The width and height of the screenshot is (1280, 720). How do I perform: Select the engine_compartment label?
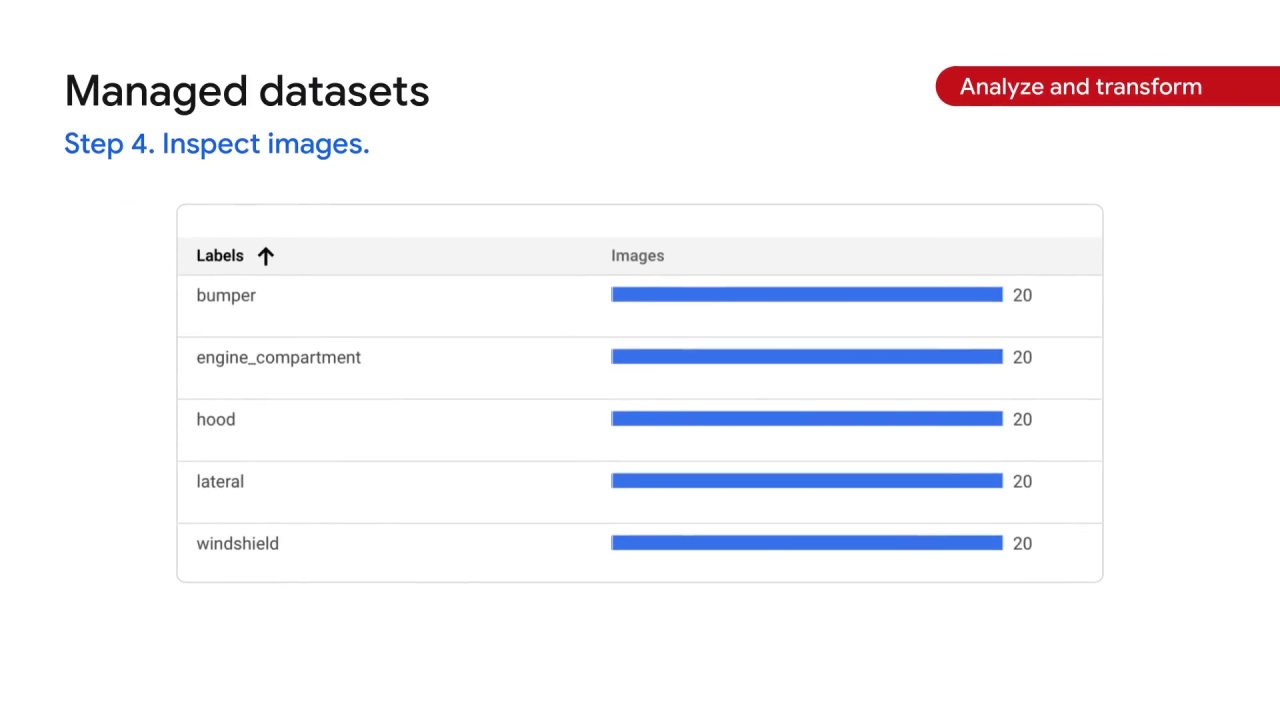click(x=278, y=358)
